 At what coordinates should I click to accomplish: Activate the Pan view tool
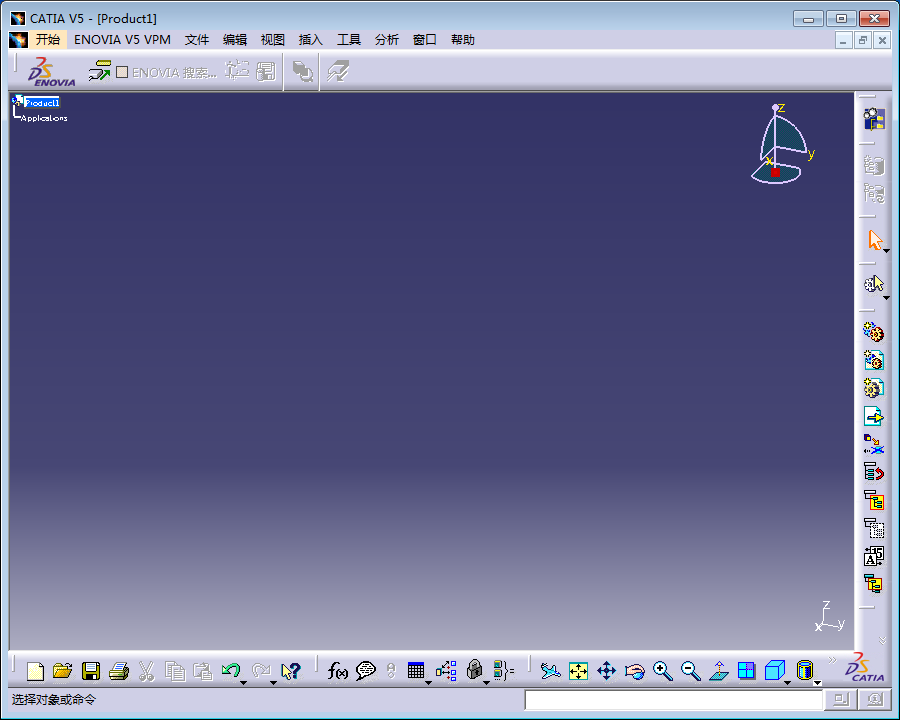coord(607,671)
